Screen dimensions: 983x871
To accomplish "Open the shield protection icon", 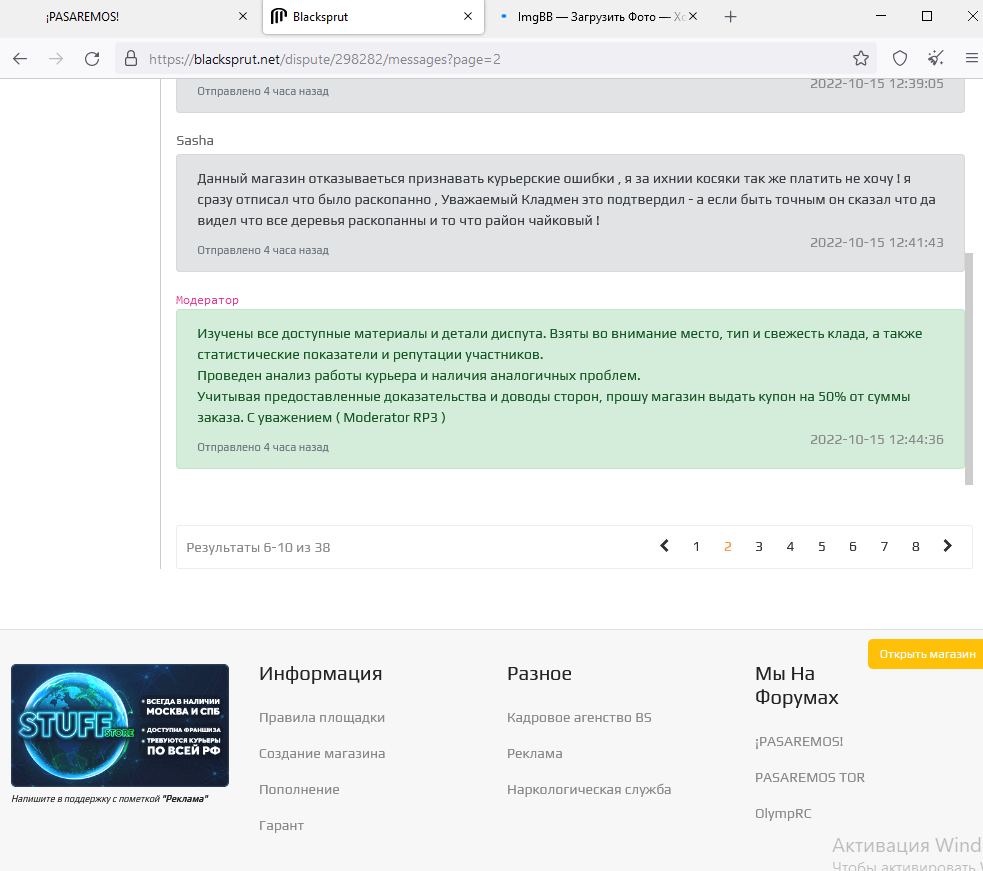I will [x=900, y=59].
